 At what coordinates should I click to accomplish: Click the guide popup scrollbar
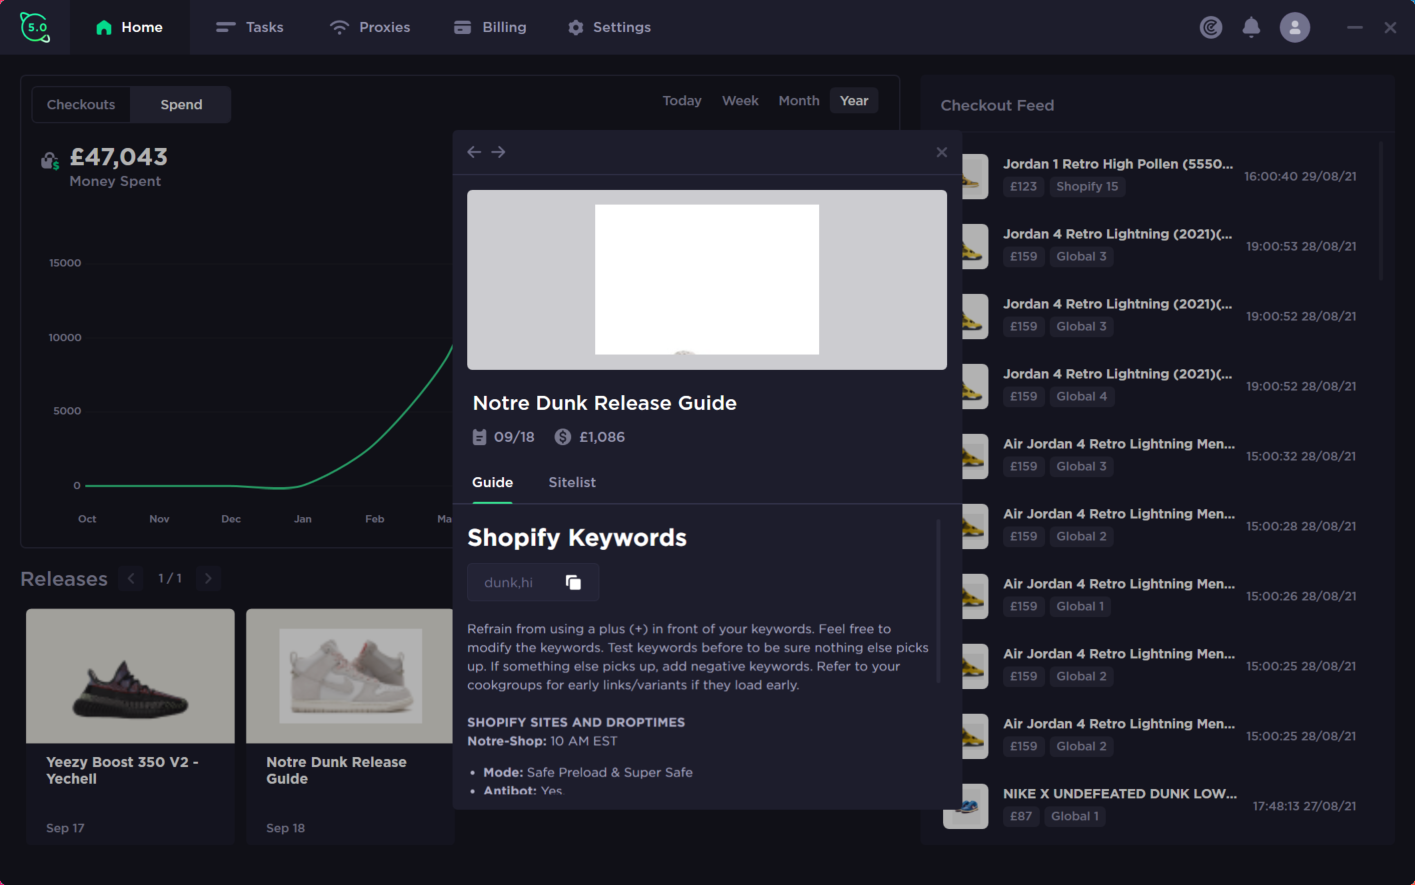(938, 600)
